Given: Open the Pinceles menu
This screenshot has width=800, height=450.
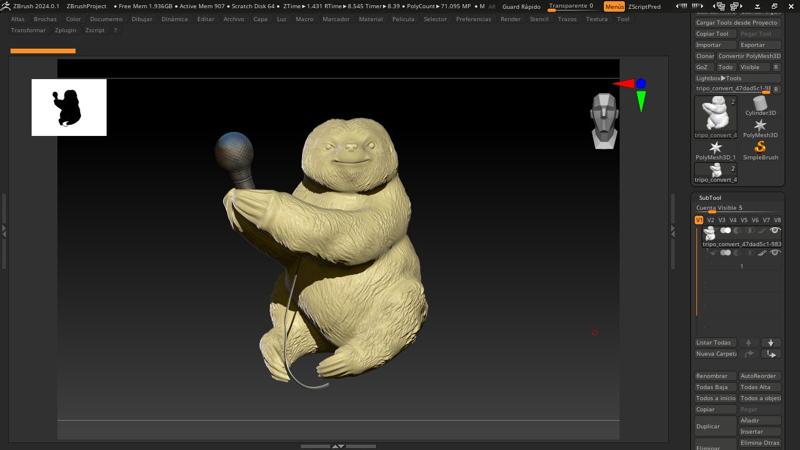Looking at the screenshot, I should pyautogui.click(x=45, y=19).
